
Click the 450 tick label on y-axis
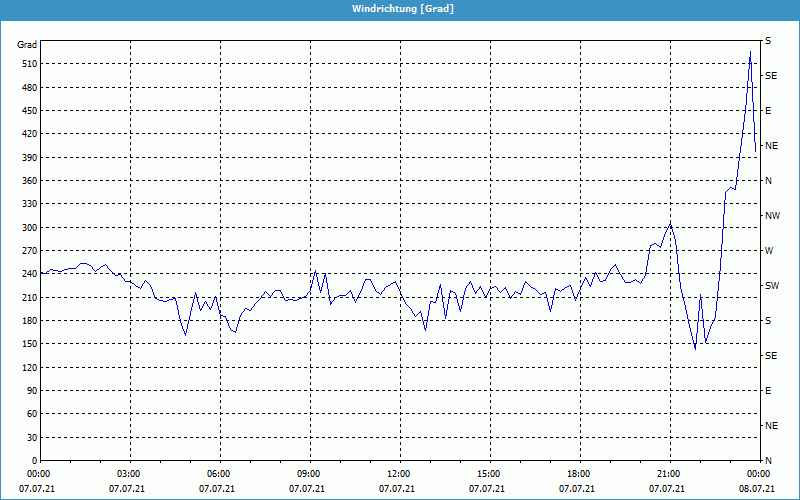pyautogui.click(x=27, y=111)
